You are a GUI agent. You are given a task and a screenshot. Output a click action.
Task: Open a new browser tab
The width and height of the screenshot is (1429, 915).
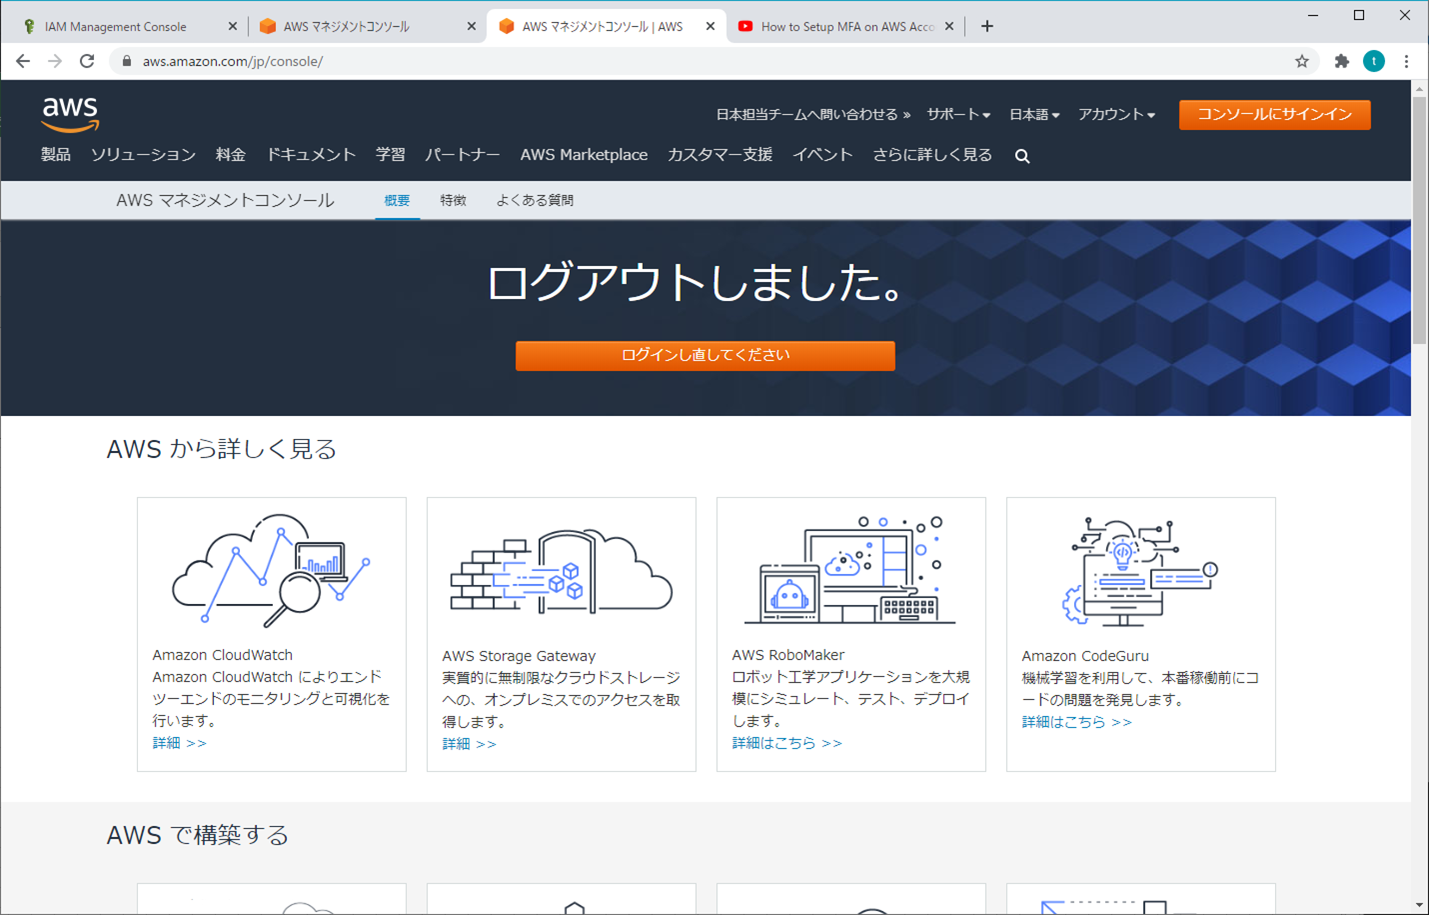[987, 26]
